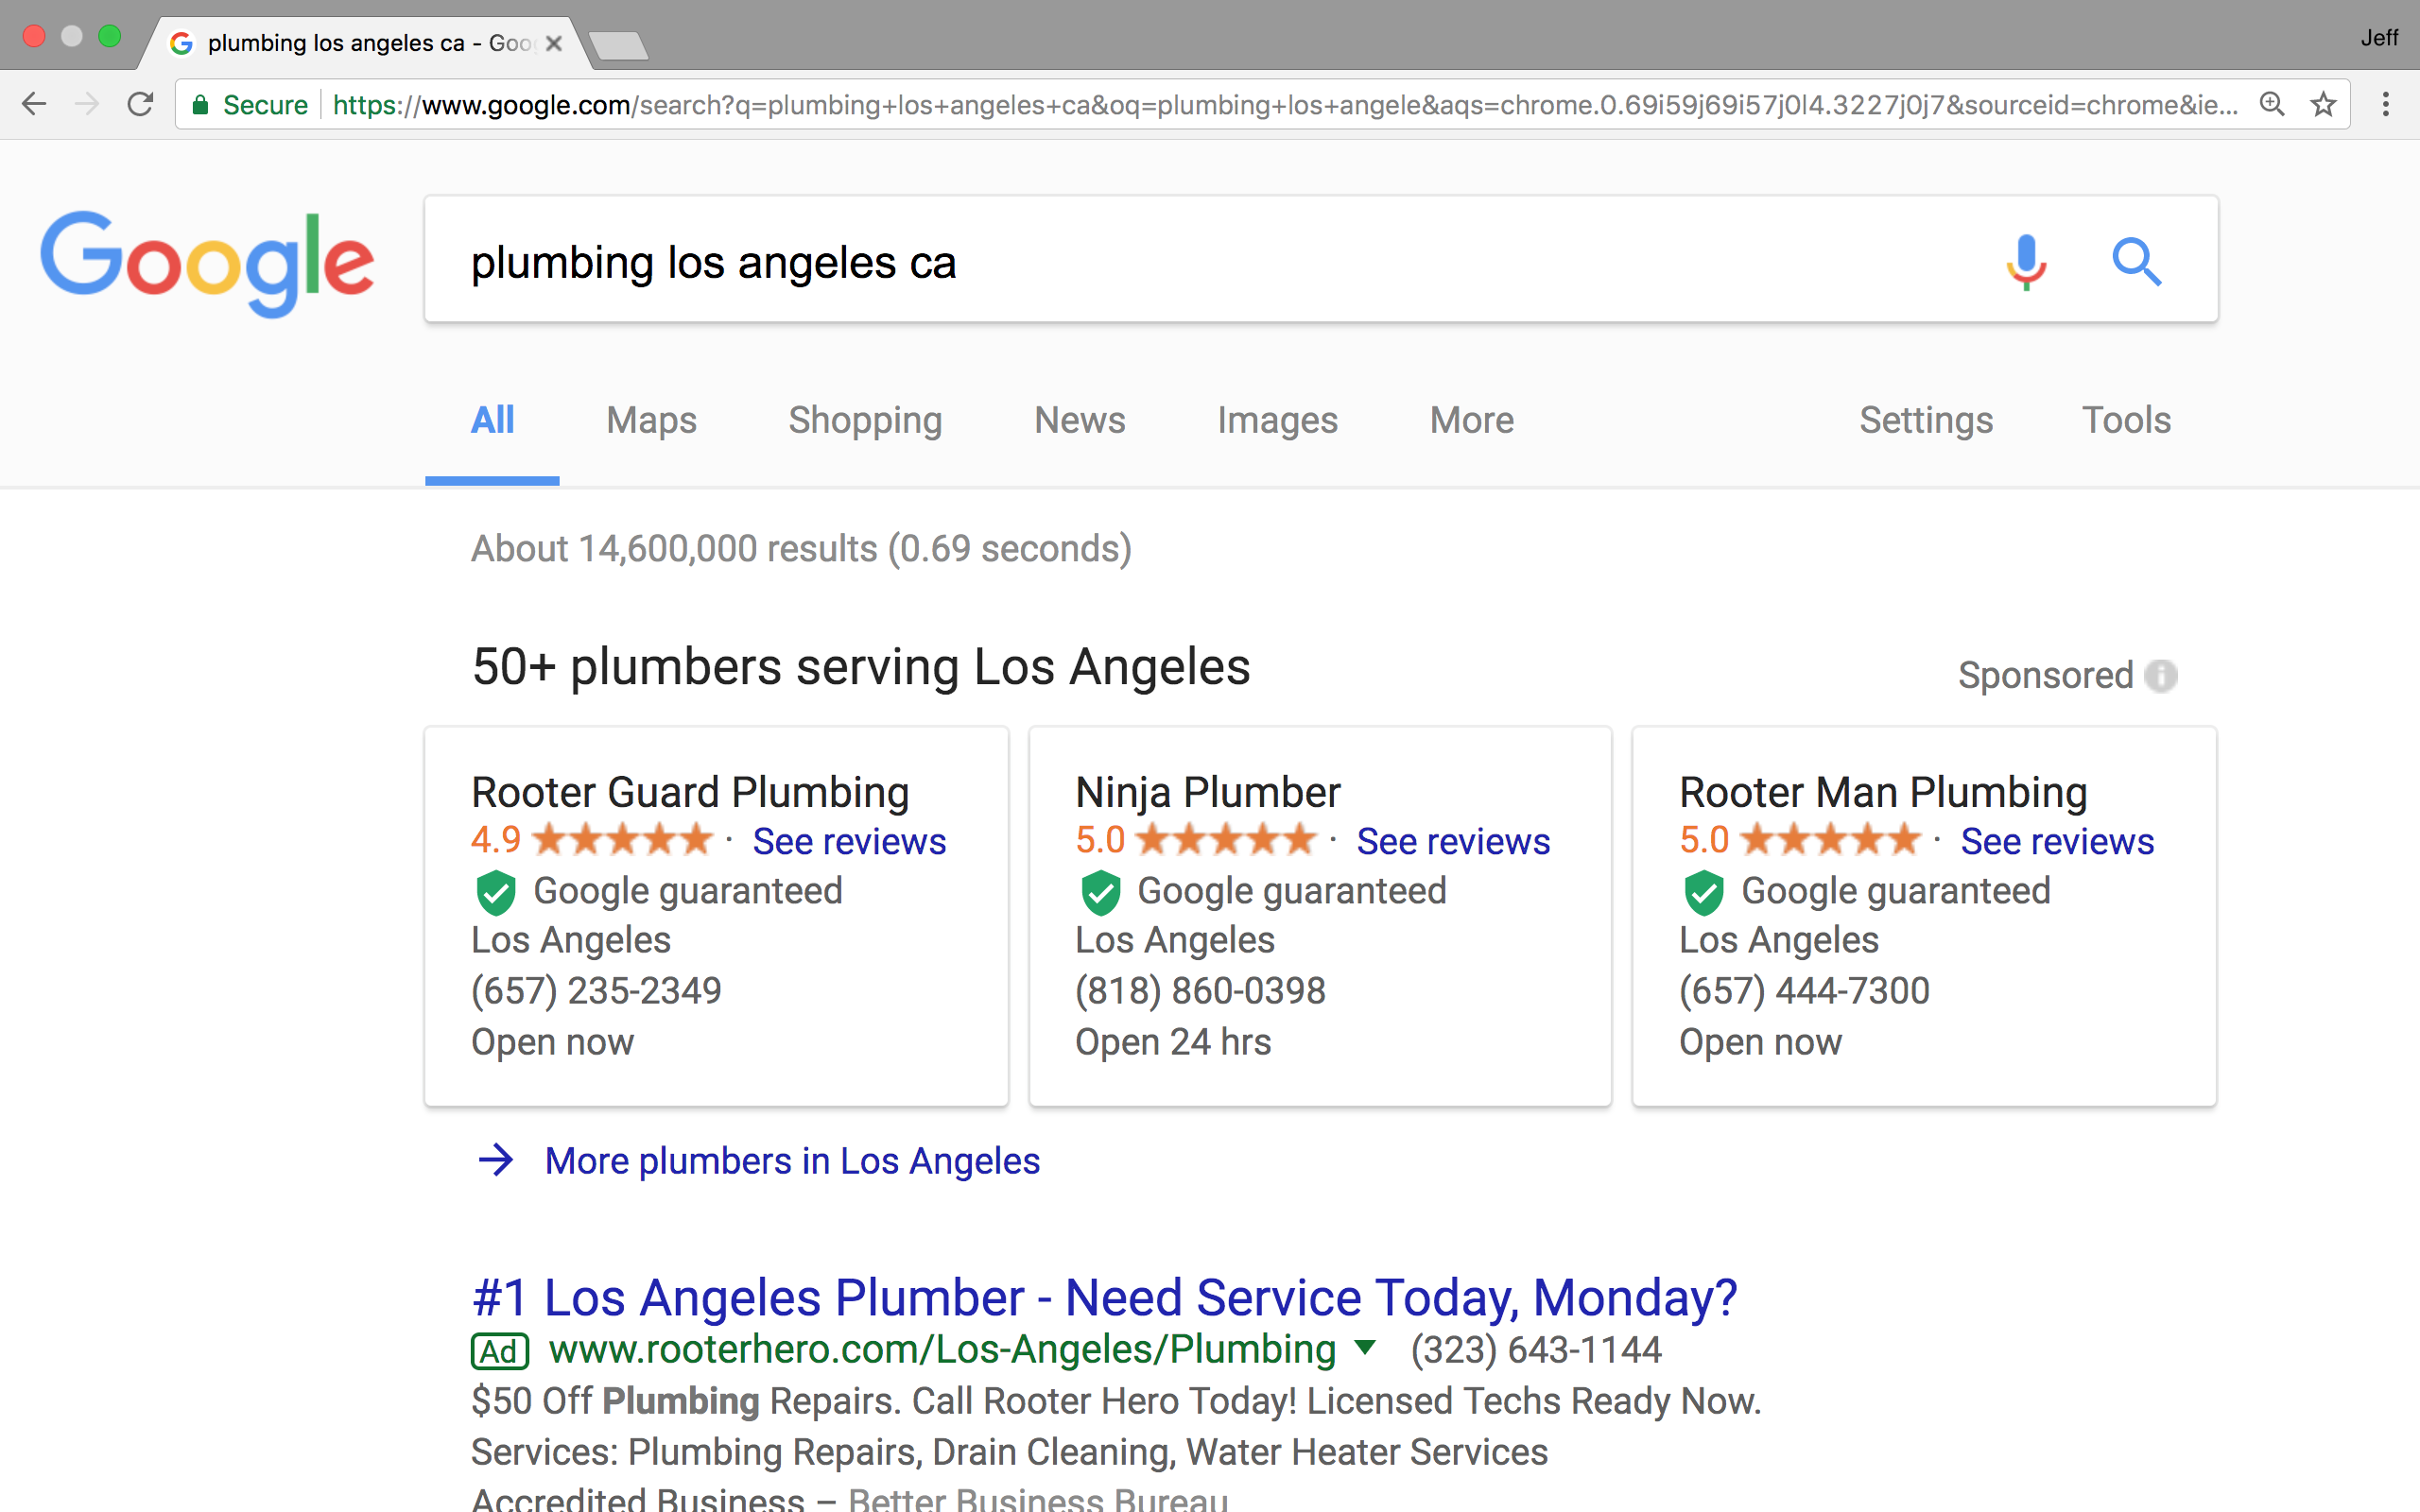Click the Jeff profile name

tap(2379, 38)
